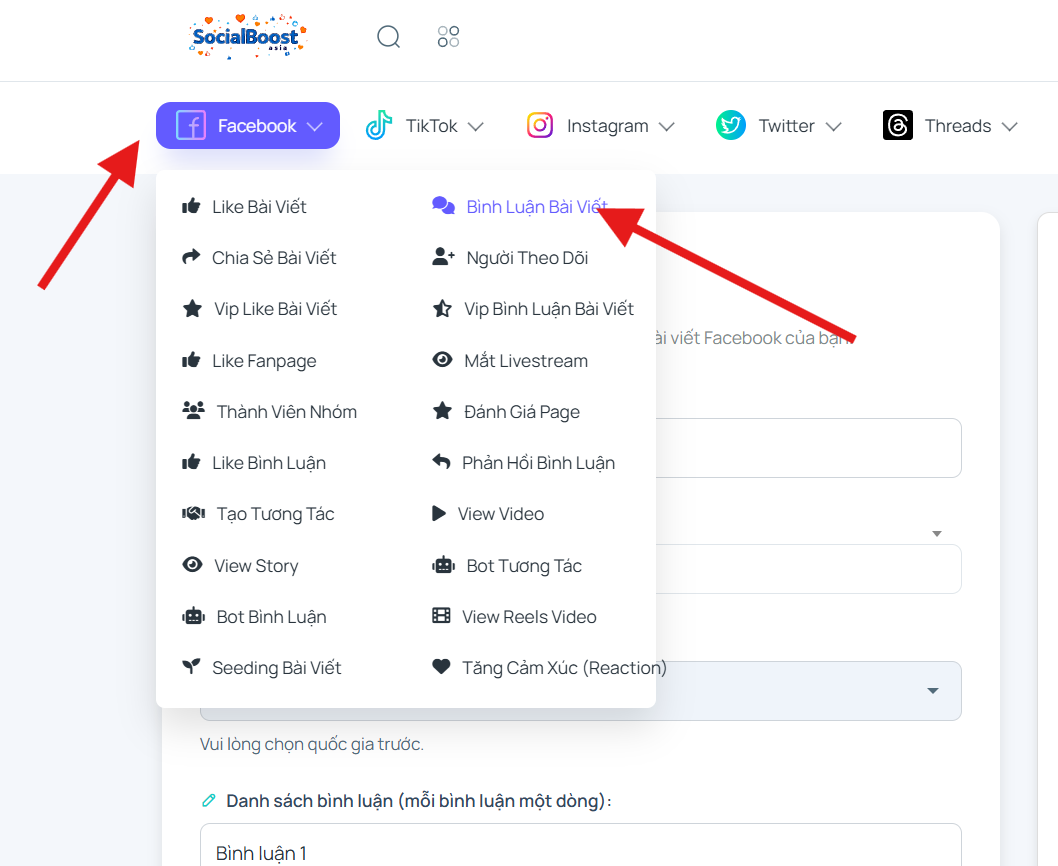Open the search magnifier icon

389,36
